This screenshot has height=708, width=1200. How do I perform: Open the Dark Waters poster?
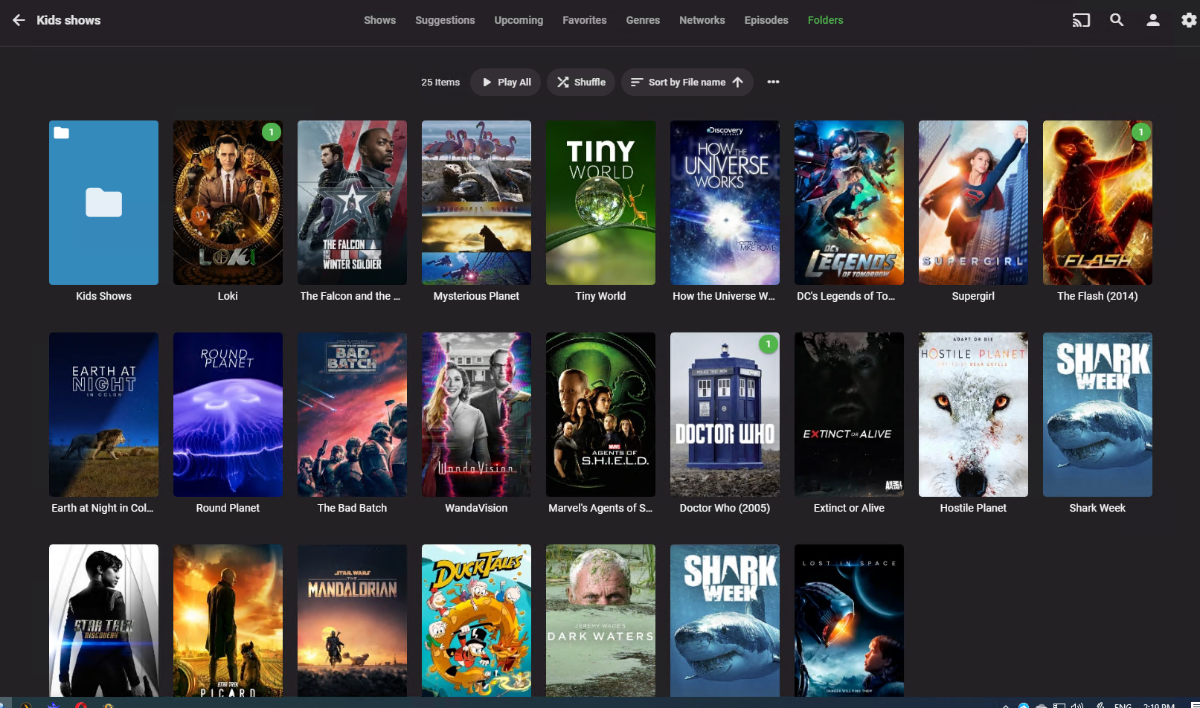pyautogui.click(x=600, y=620)
